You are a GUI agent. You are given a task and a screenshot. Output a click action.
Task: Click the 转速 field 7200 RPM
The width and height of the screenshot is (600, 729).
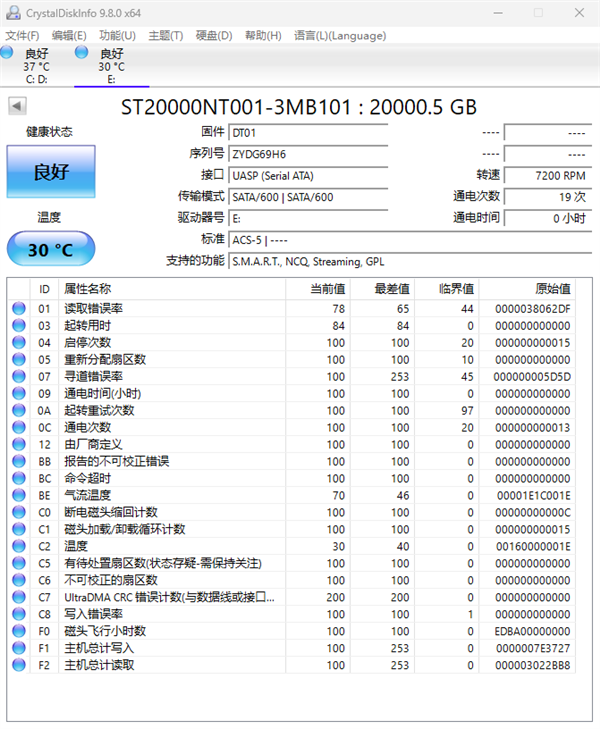548,176
